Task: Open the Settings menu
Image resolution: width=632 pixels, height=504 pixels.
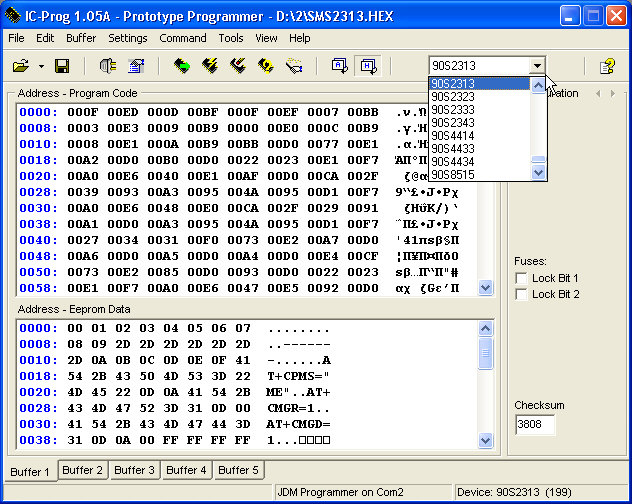Action: 127,38
